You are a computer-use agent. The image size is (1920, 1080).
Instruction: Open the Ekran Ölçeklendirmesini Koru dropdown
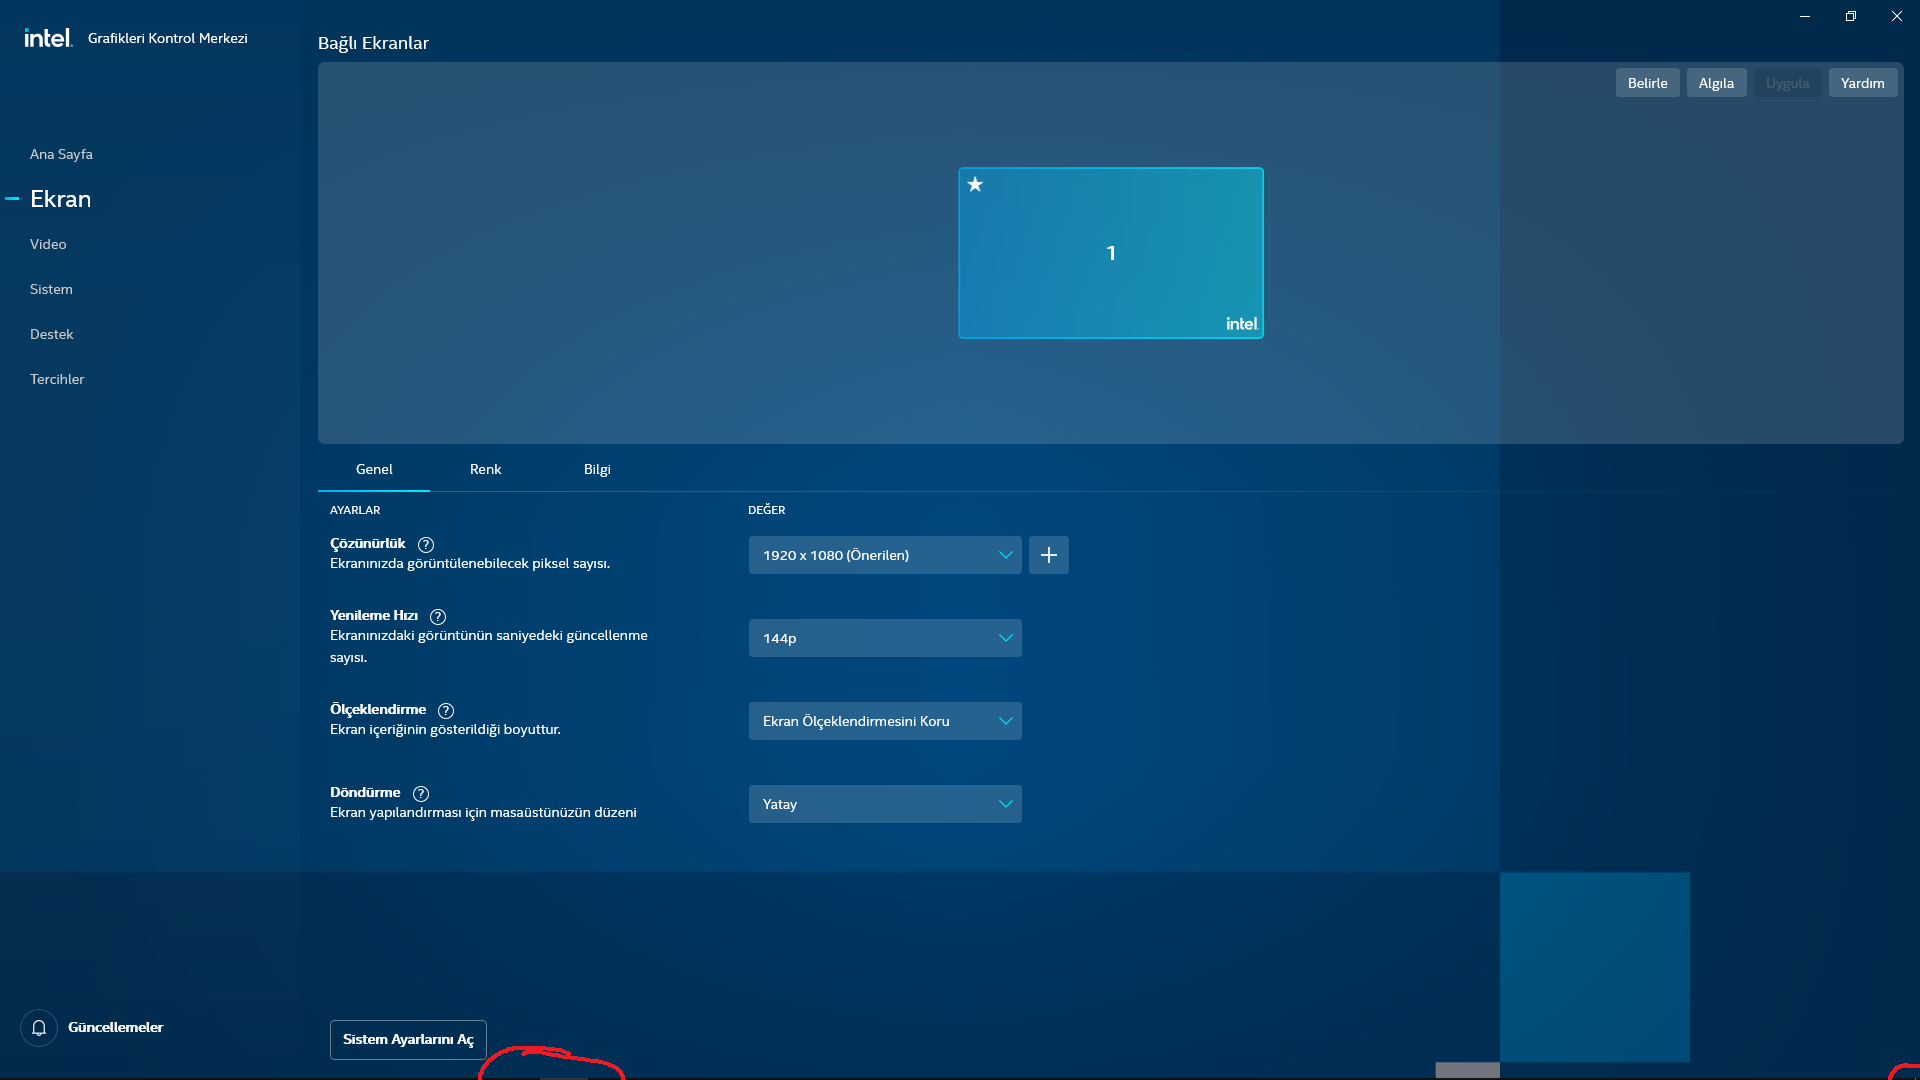(x=884, y=721)
